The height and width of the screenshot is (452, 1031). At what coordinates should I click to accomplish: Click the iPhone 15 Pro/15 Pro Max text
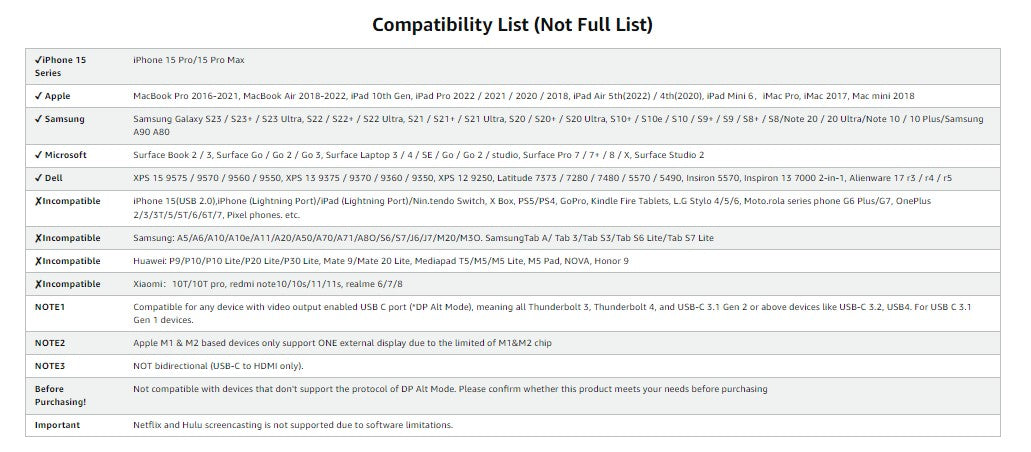(189, 60)
